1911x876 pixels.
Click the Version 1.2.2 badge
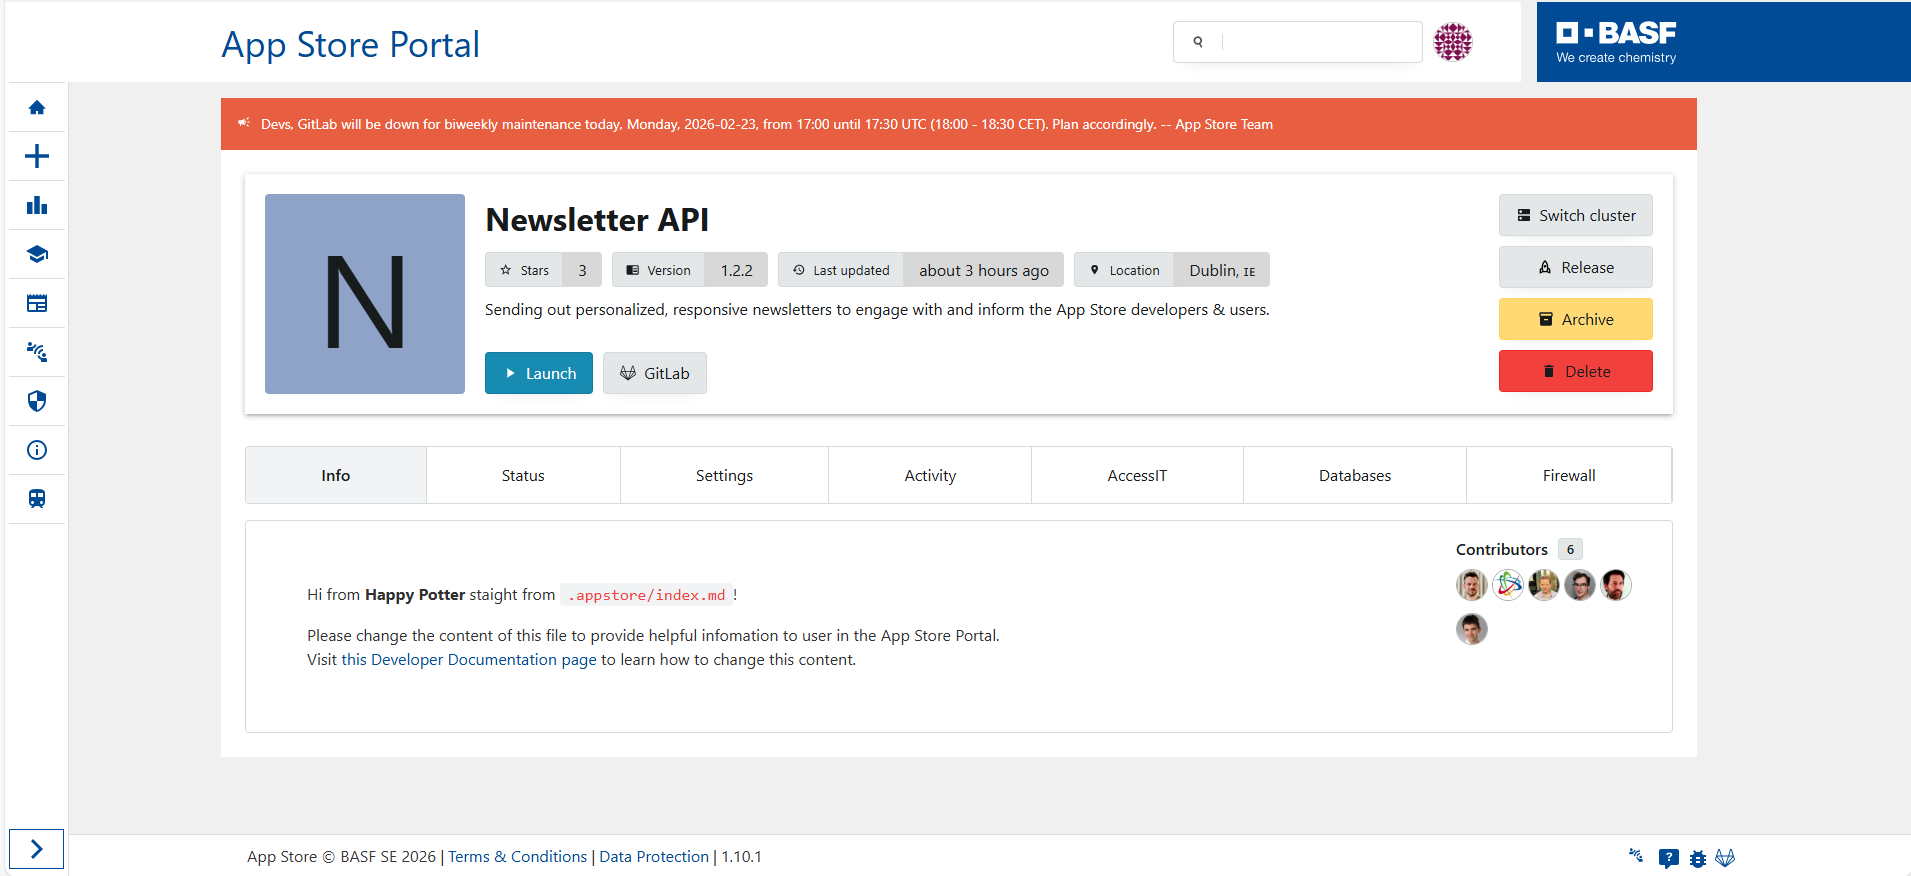[x=690, y=270]
